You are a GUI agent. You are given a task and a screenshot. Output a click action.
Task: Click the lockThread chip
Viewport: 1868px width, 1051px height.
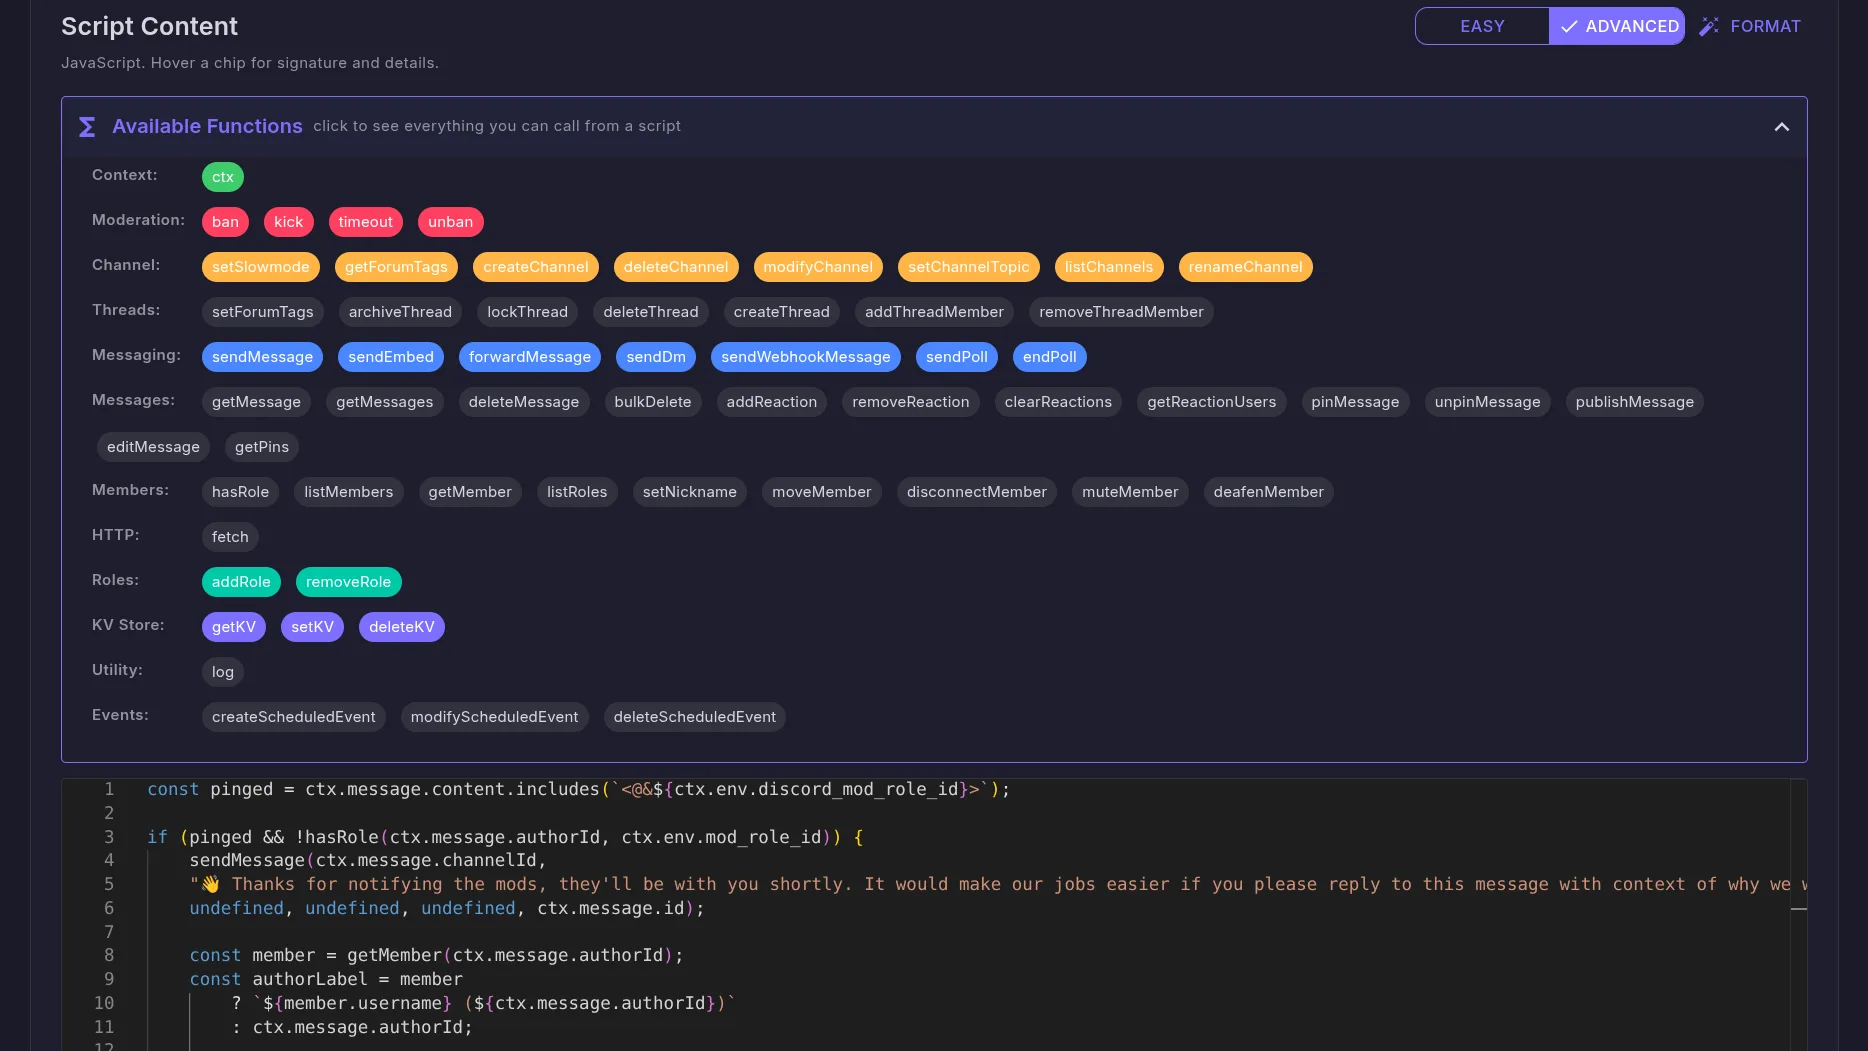[528, 312]
